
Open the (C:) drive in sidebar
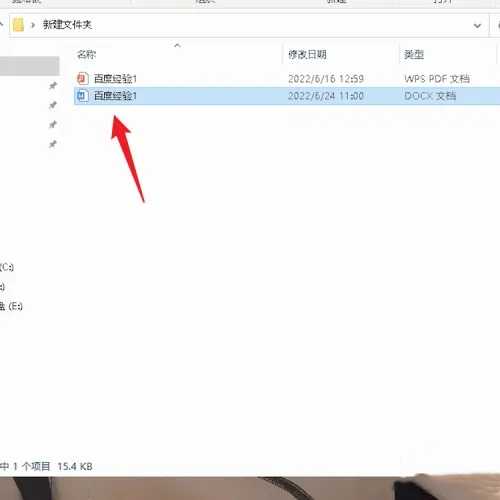point(7,267)
